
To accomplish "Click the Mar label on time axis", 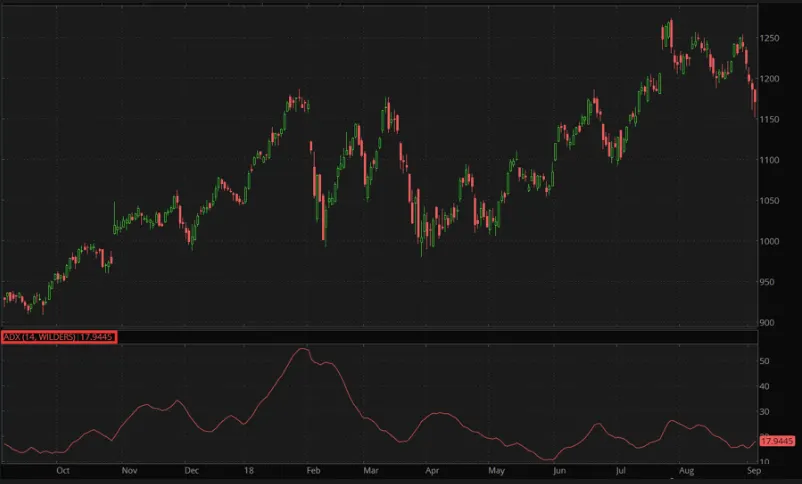I will click(x=371, y=471).
